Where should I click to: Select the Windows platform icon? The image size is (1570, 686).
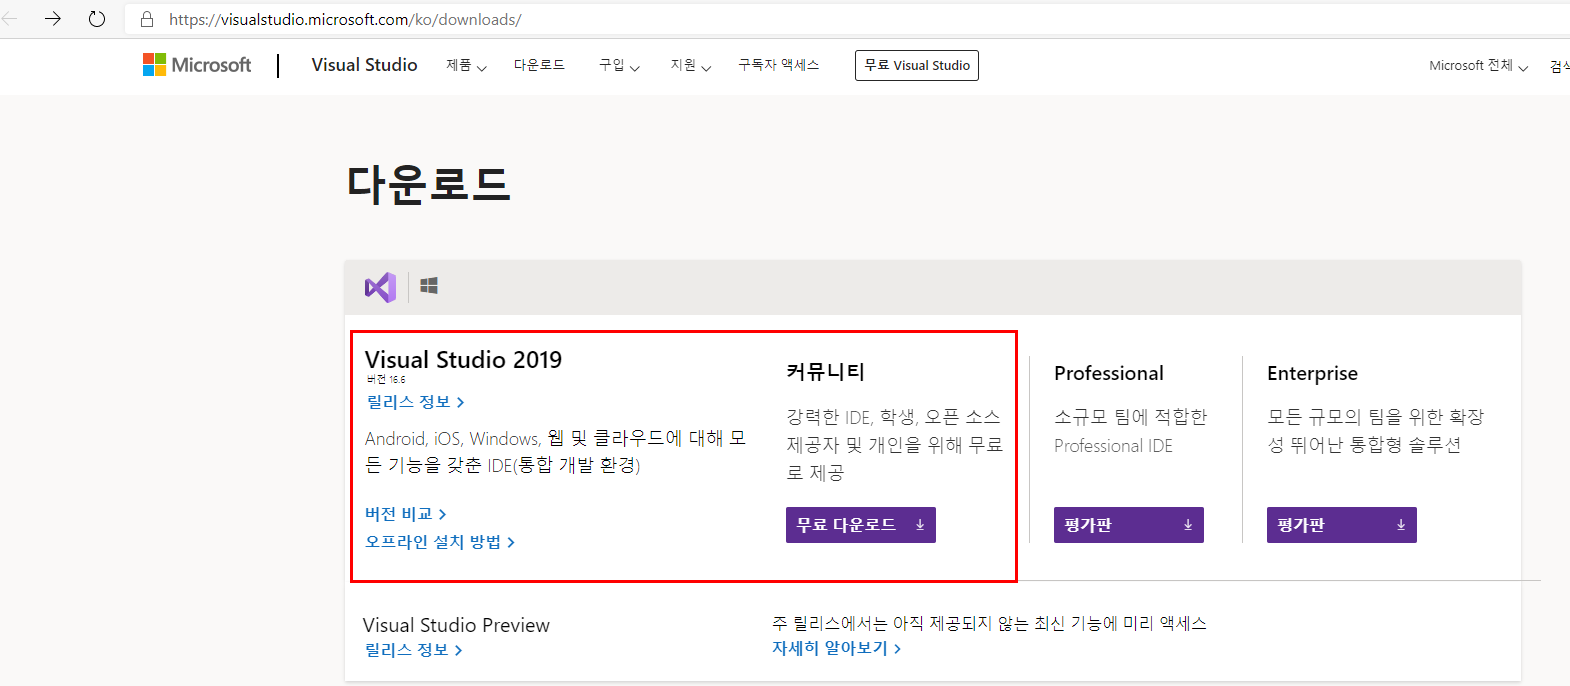tap(429, 286)
